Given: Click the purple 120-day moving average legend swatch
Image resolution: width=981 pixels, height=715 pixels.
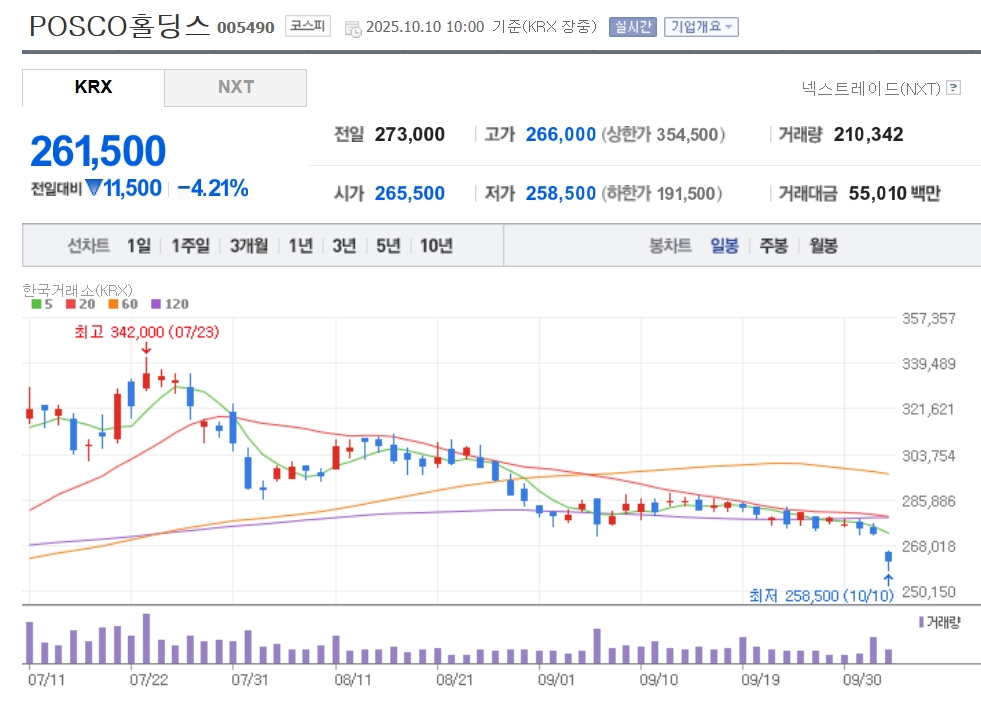Looking at the screenshot, I should pos(156,304).
